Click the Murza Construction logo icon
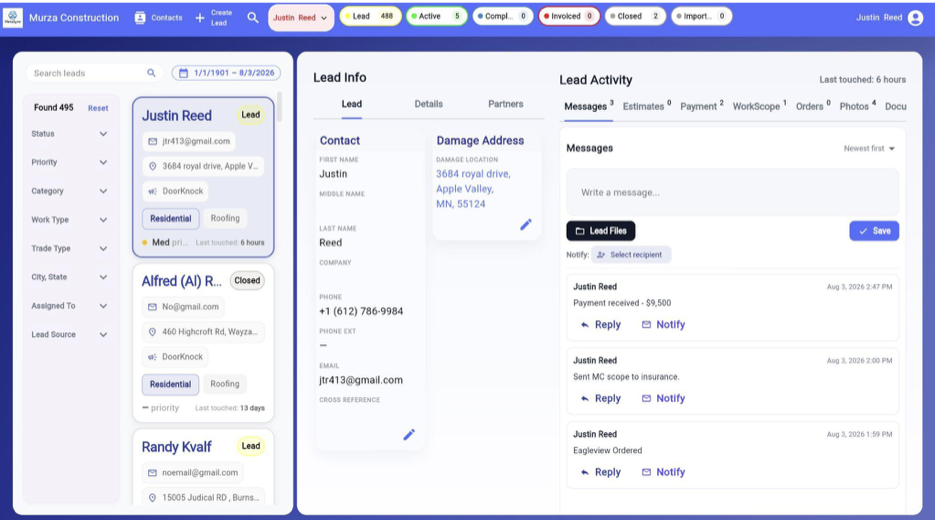Screen dimensions: 936x520 [x=13, y=17]
